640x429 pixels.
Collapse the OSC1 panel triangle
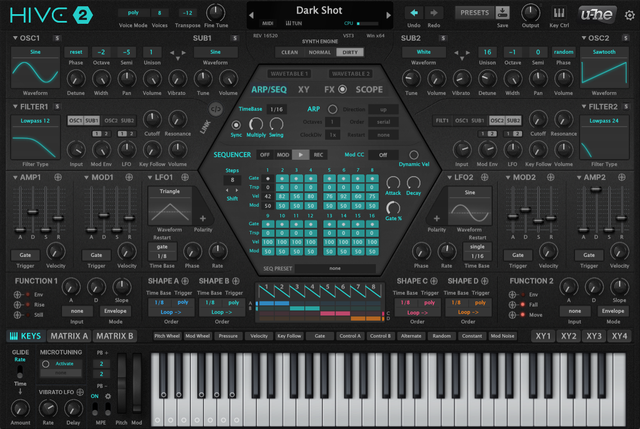pos(15,38)
